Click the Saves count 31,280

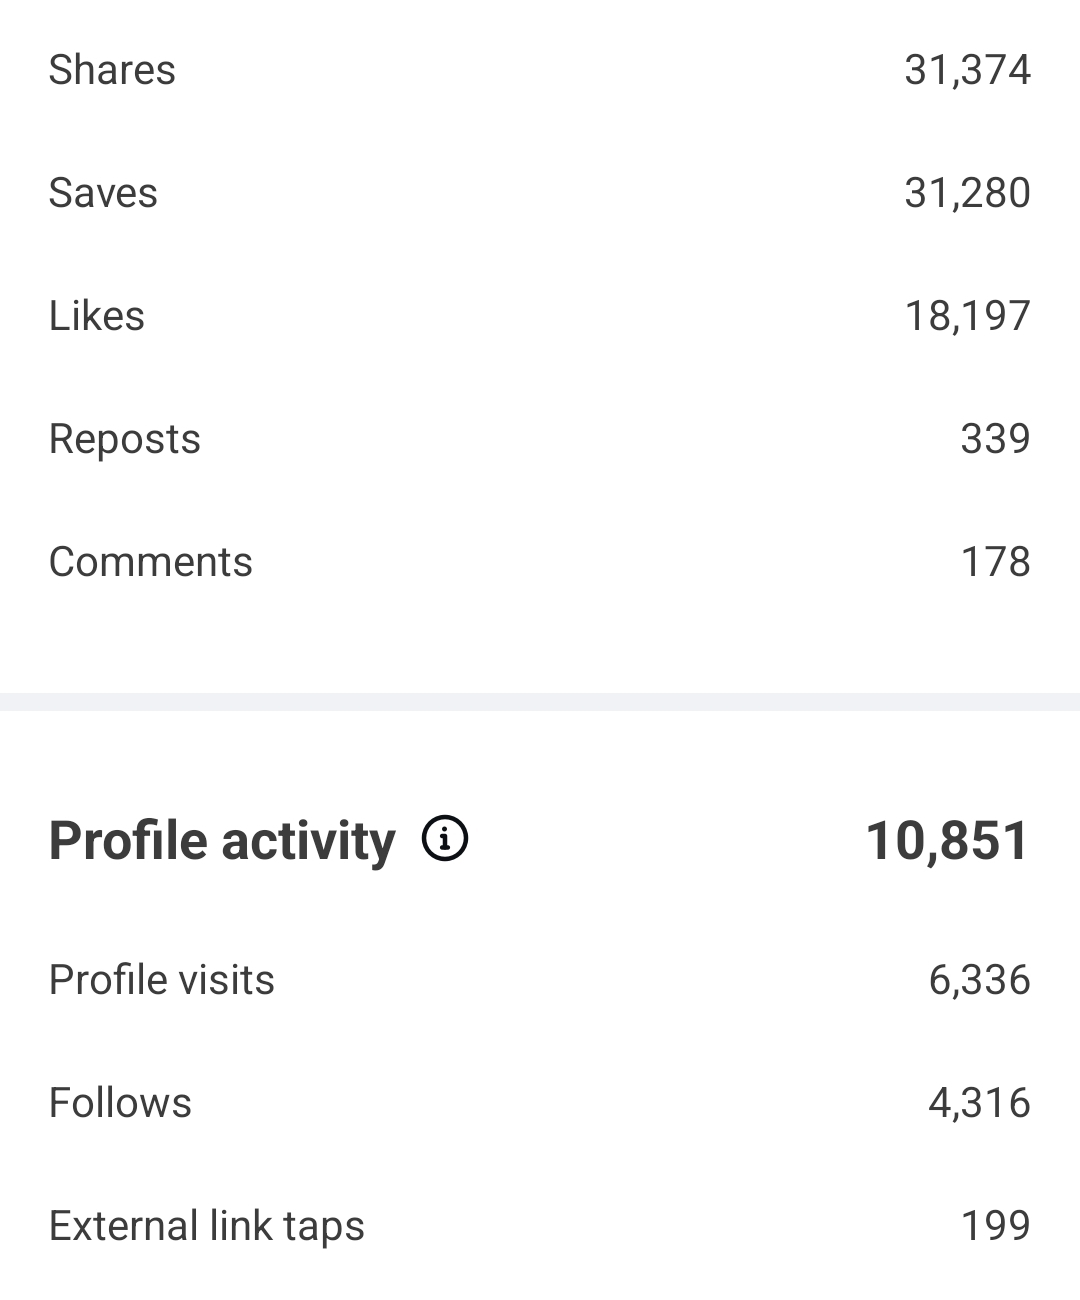click(x=967, y=193)
